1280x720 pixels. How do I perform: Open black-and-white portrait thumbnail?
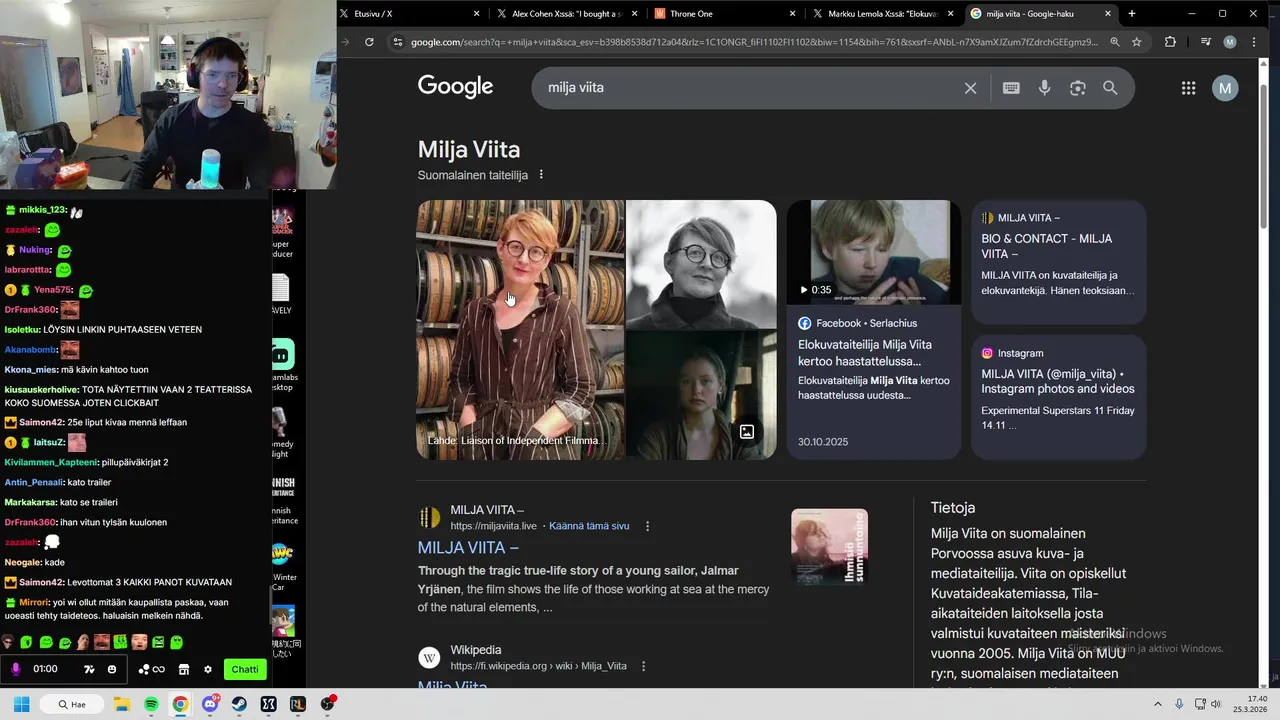701,264
